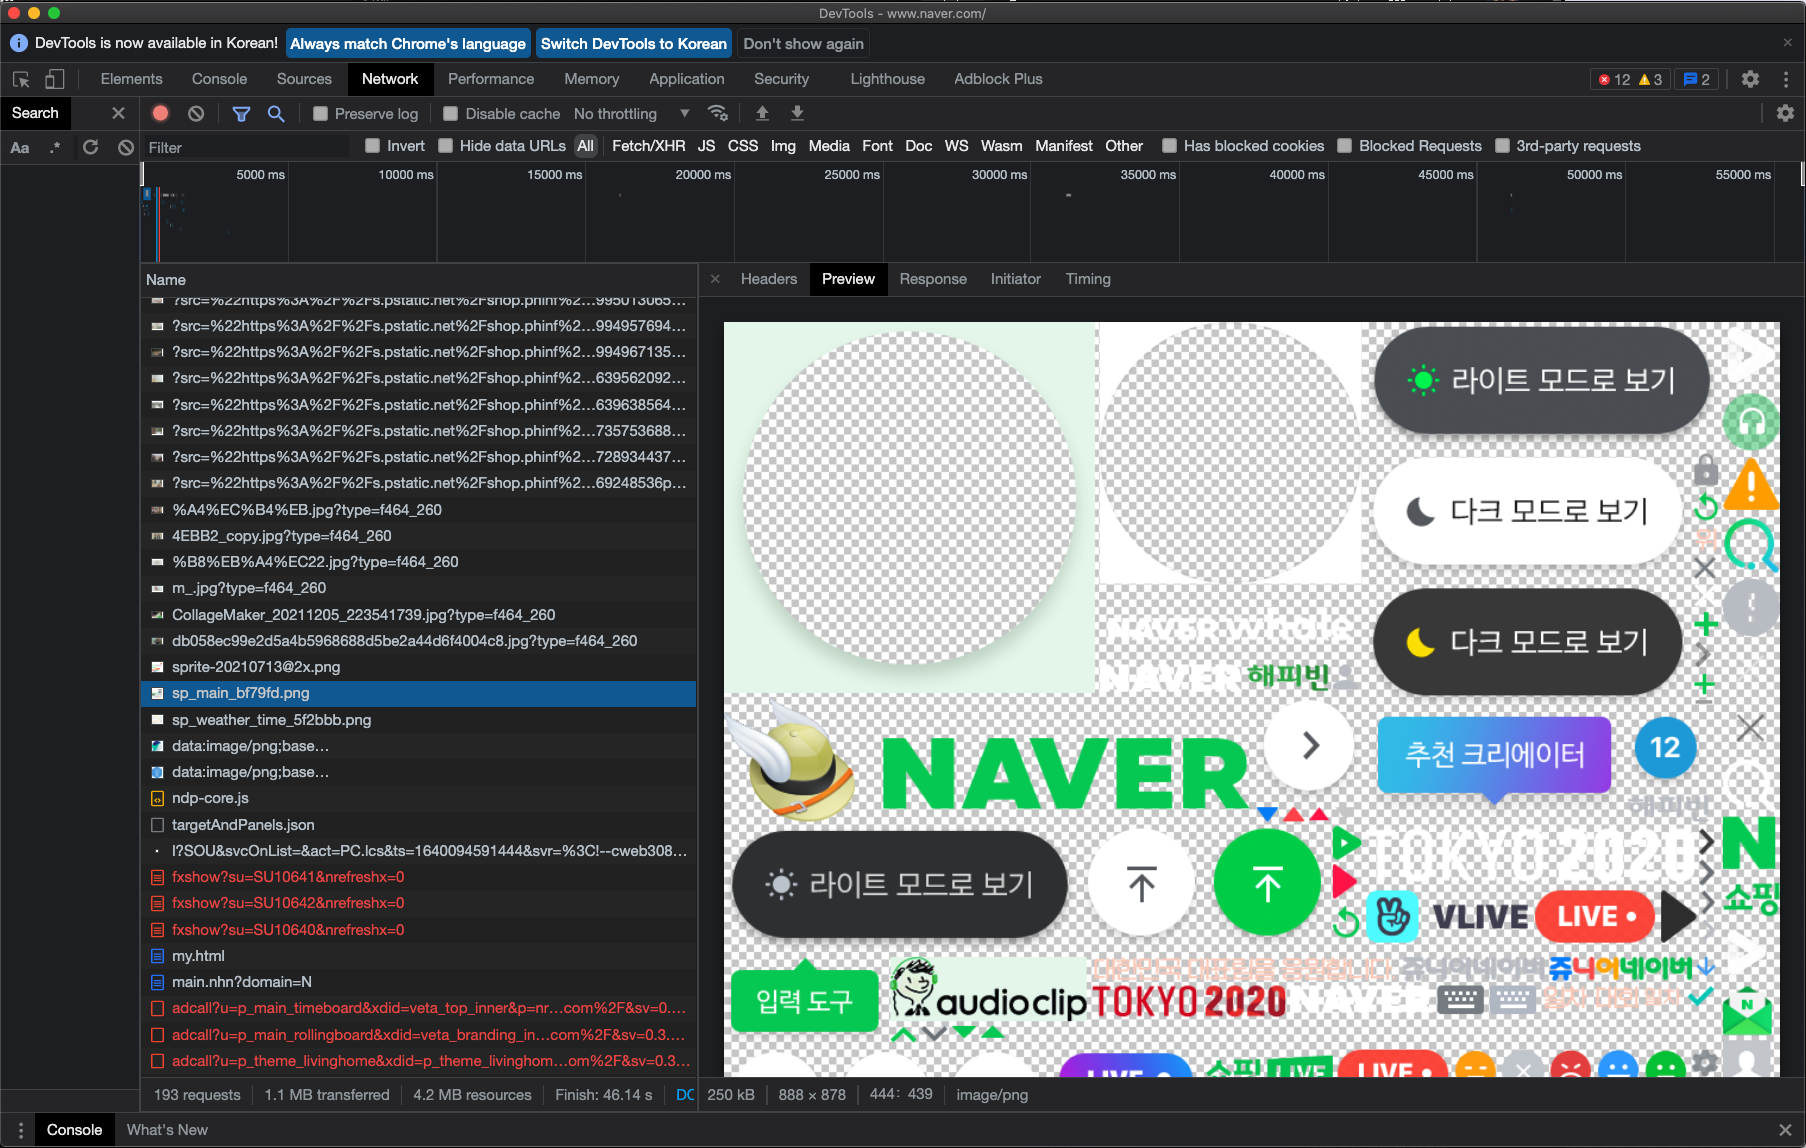
Task: Import HAR file upload icon
Action: (x=762, y=113)
